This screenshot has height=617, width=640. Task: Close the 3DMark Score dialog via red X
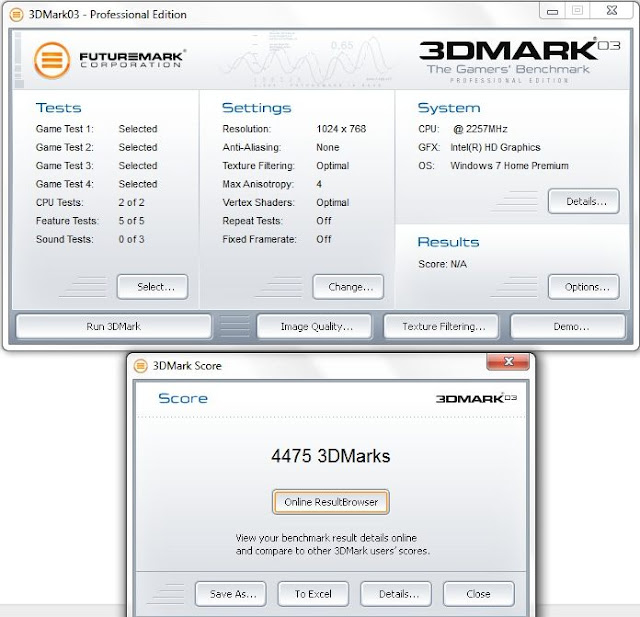pyautogui.click(x=508, y=362)
